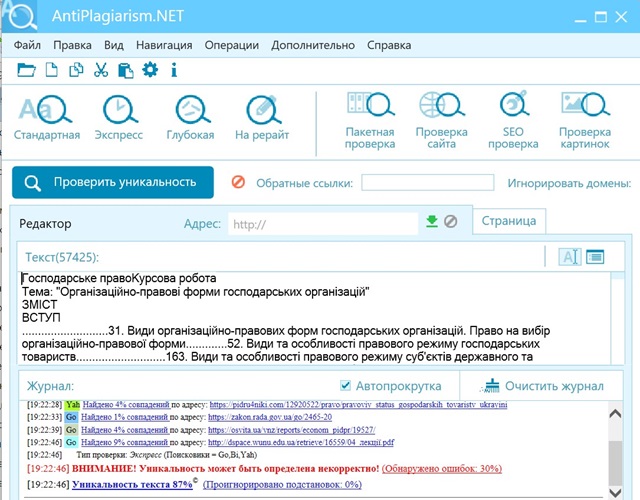Open the Вид menu
This screenshot has width=640, height=500.
113,45
